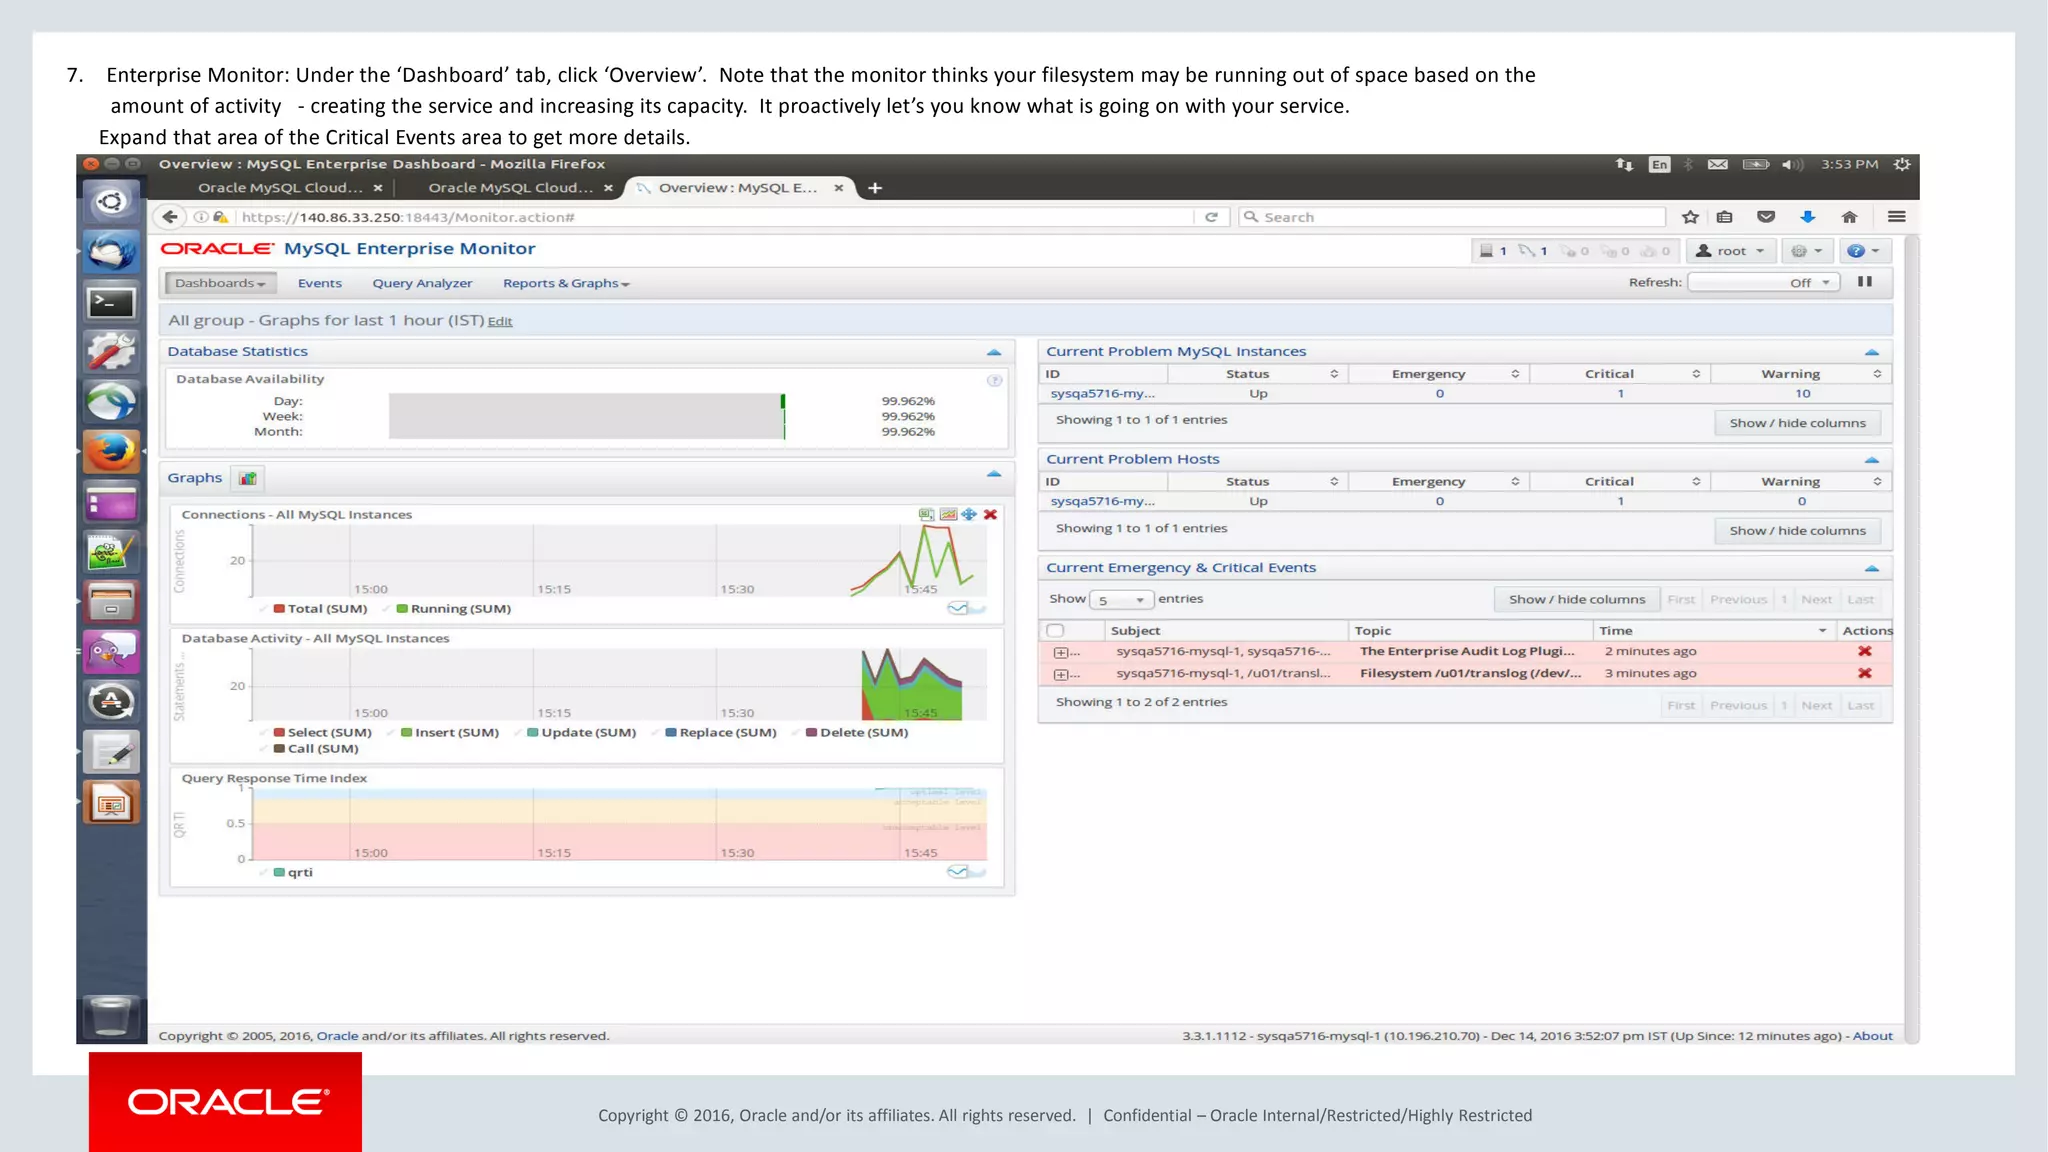Viewport: 2048px width, 1152px height.
Task: Open Firefox downloads arrow icon
Action: click(1807, 217)
